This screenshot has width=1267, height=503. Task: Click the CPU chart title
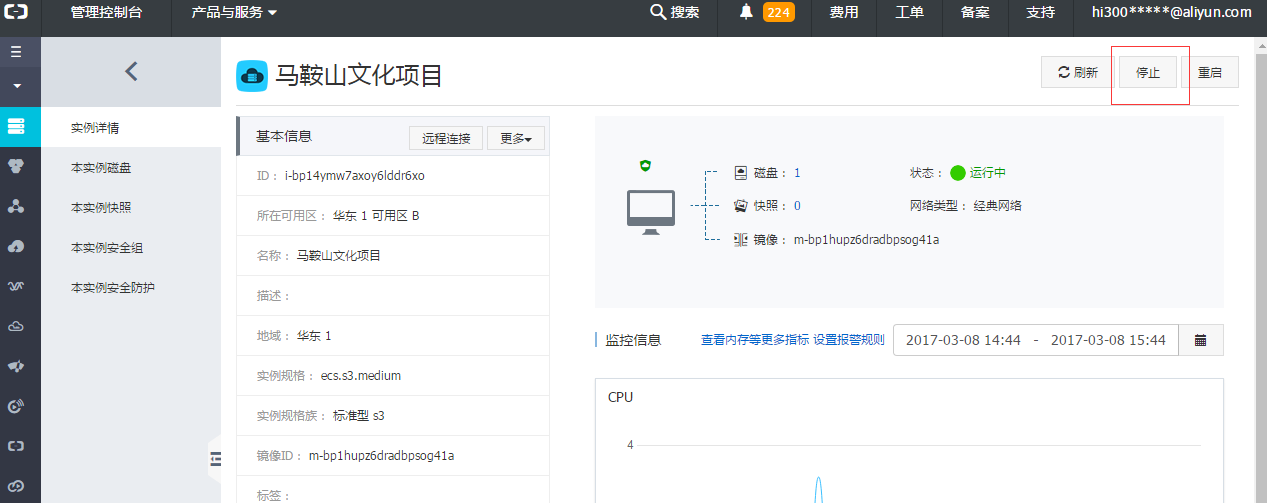[620, 397]
